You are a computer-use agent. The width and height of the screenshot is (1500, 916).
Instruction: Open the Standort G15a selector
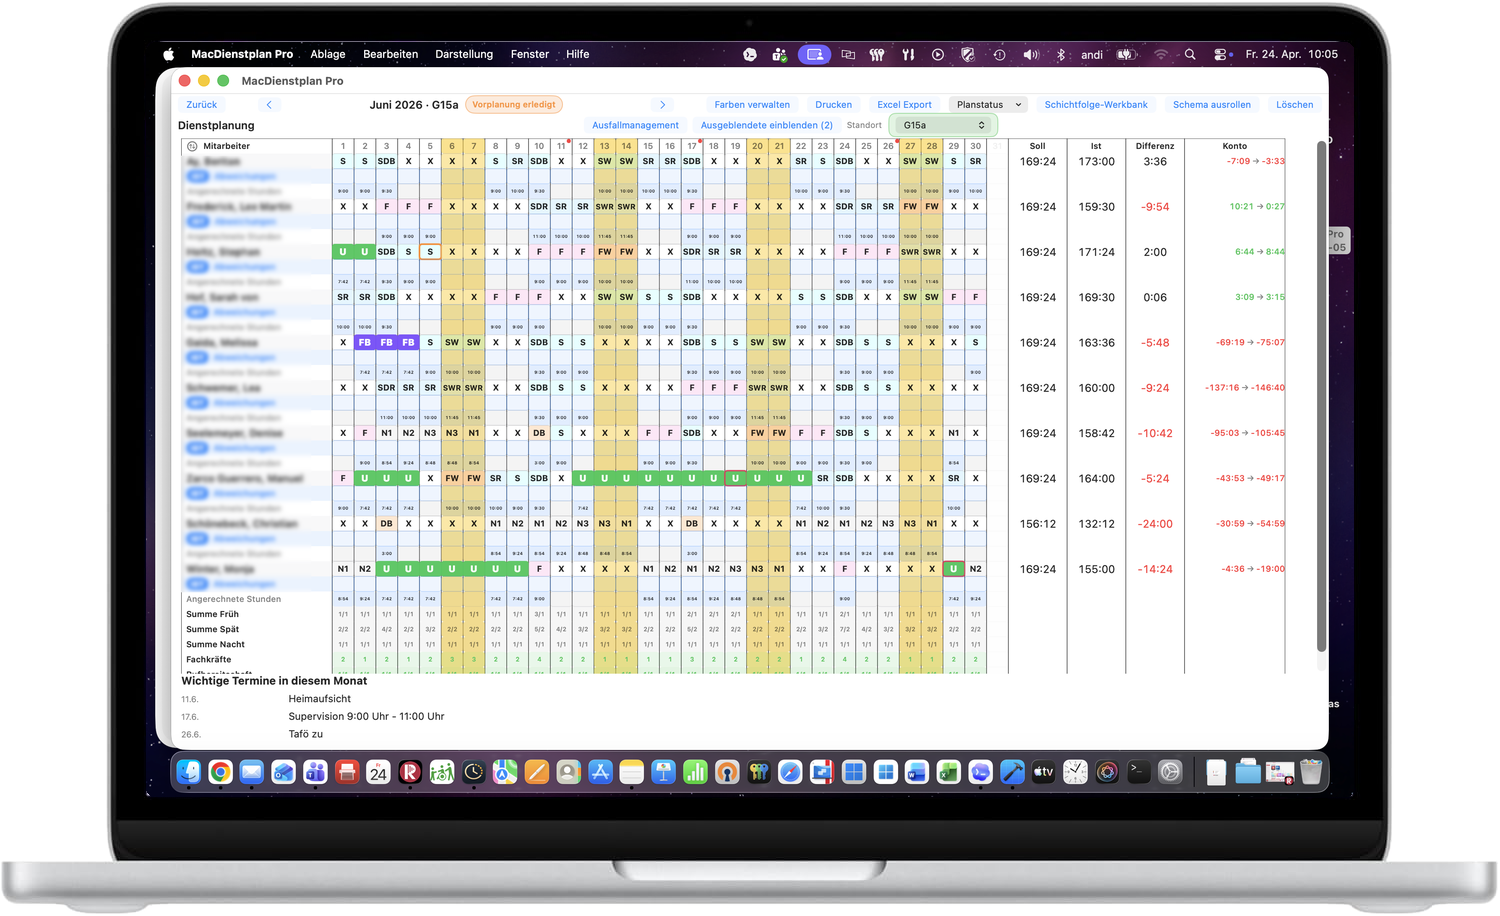click(940, 125)
